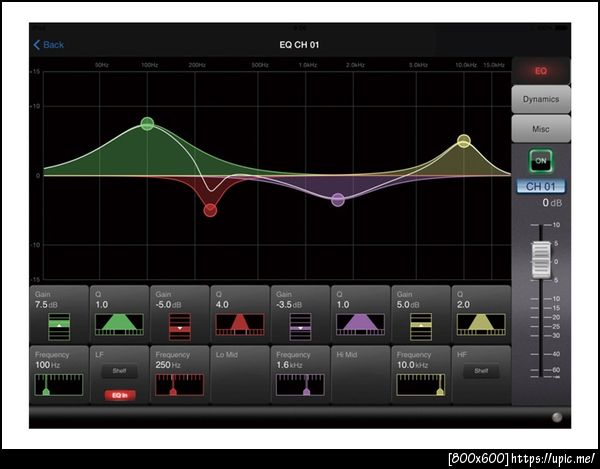Click the -5.0 dB gain value

168,305
